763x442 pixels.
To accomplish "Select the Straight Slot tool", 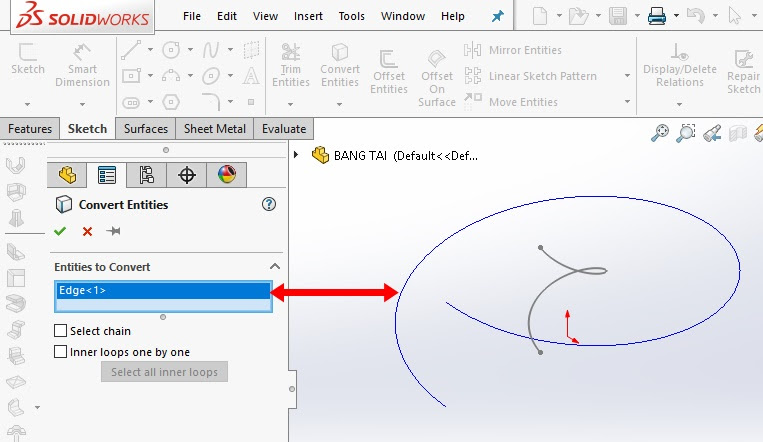I will click(131, 102).
